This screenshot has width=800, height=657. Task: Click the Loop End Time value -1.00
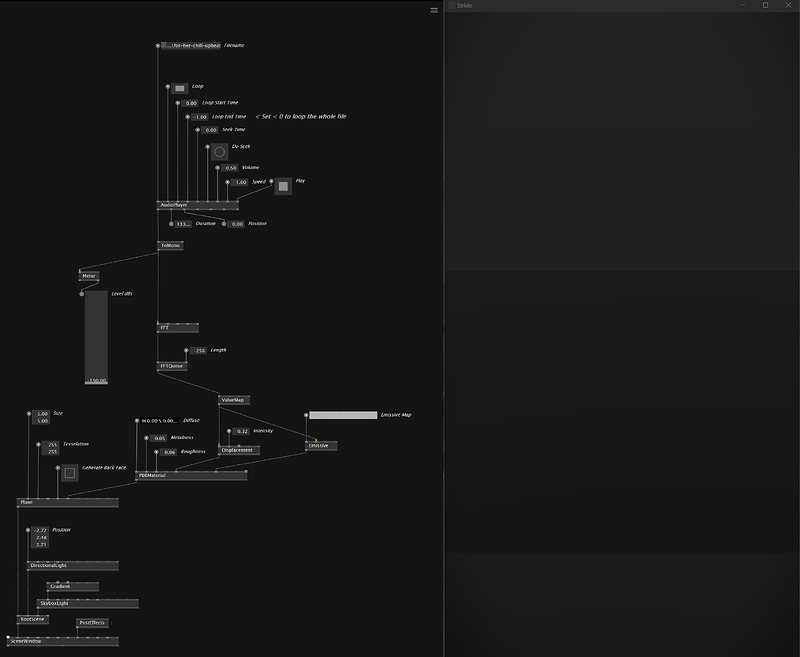pos(199,117)
